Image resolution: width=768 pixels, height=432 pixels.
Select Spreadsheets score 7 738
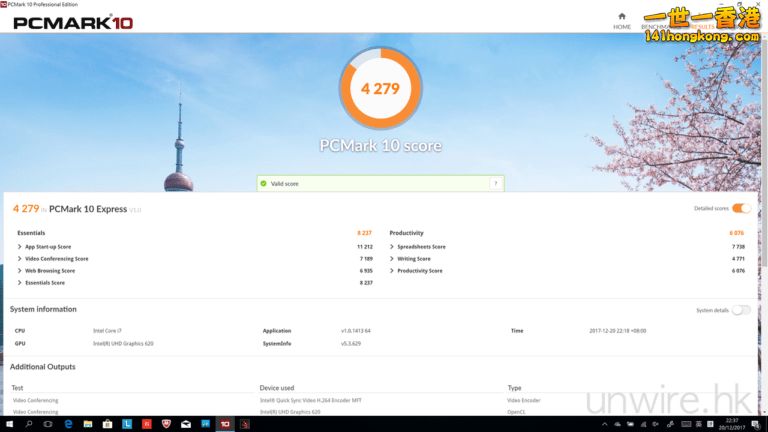738,247
